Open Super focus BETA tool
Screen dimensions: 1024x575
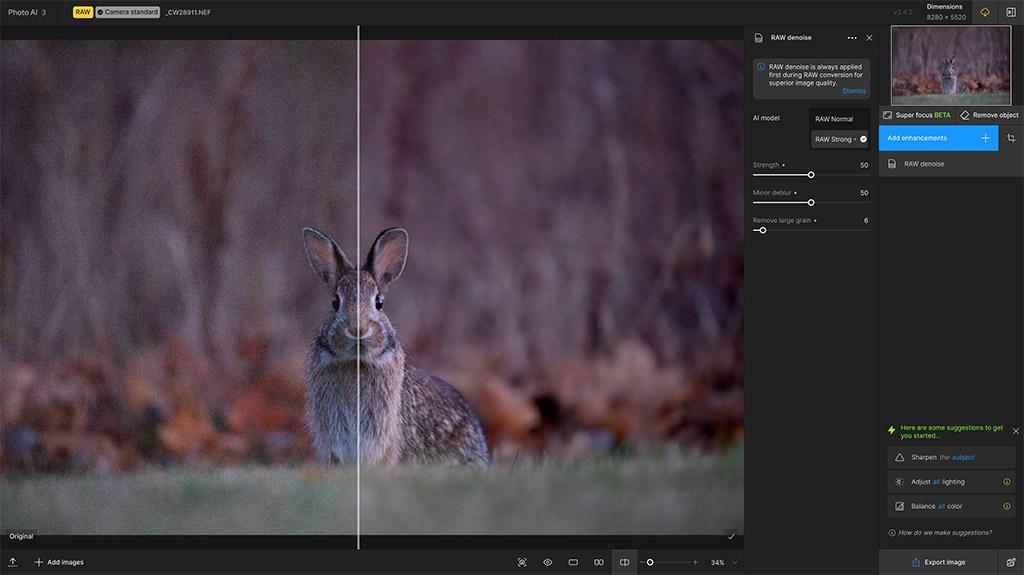coord(917,115)
